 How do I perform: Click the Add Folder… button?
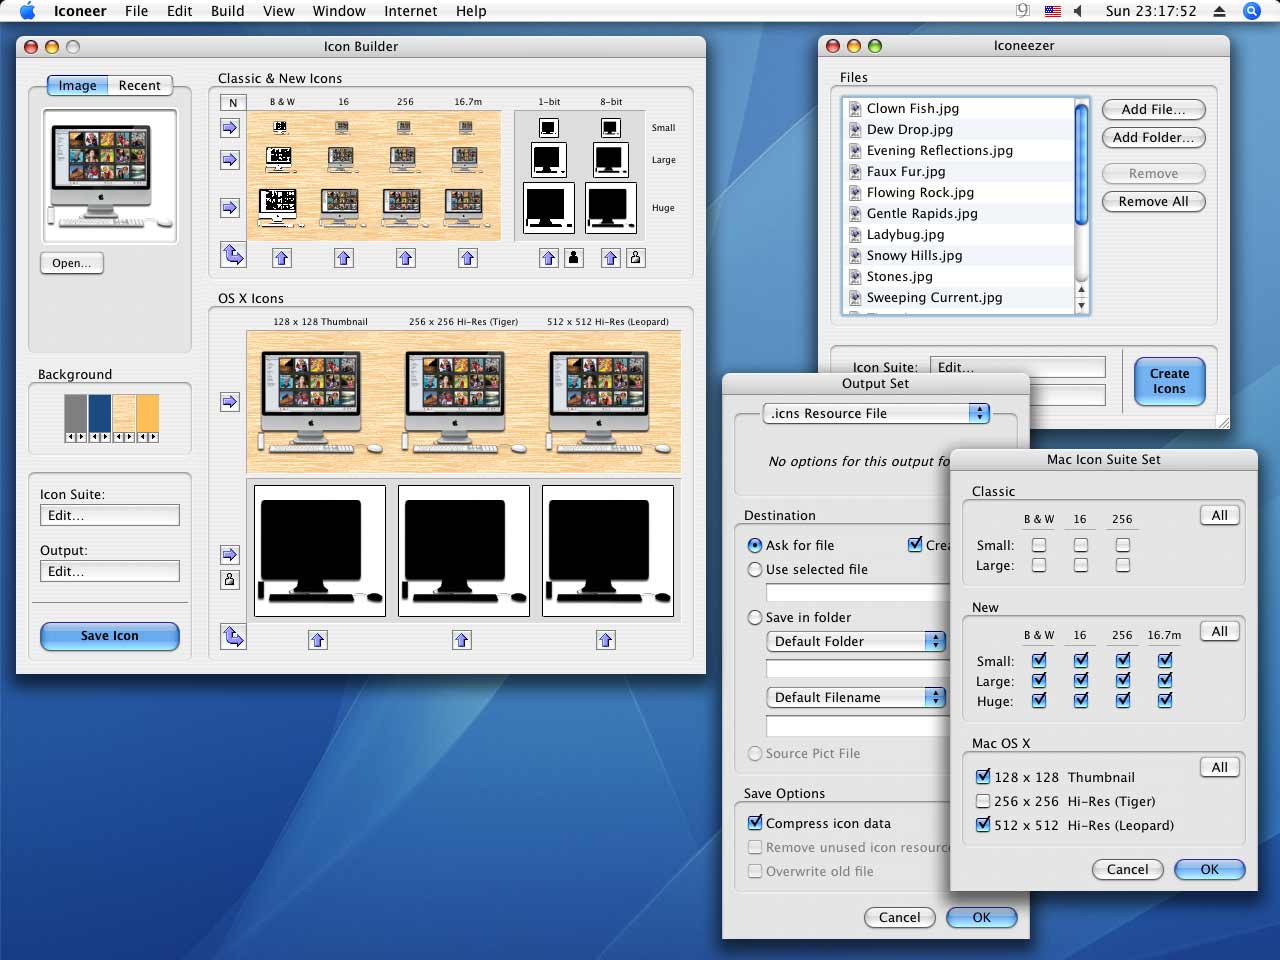tap(1153, 138)
